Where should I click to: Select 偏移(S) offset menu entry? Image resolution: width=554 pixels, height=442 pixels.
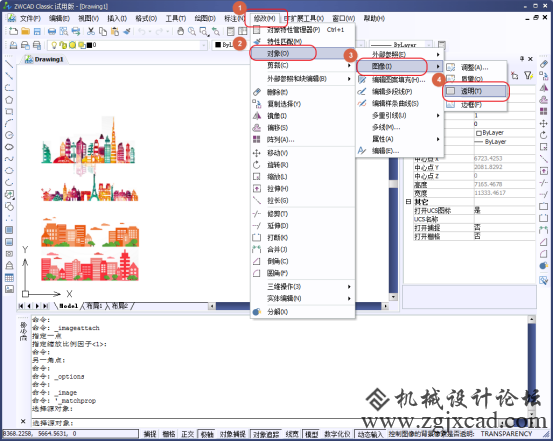pyautogui.click(x=301, y=128)
